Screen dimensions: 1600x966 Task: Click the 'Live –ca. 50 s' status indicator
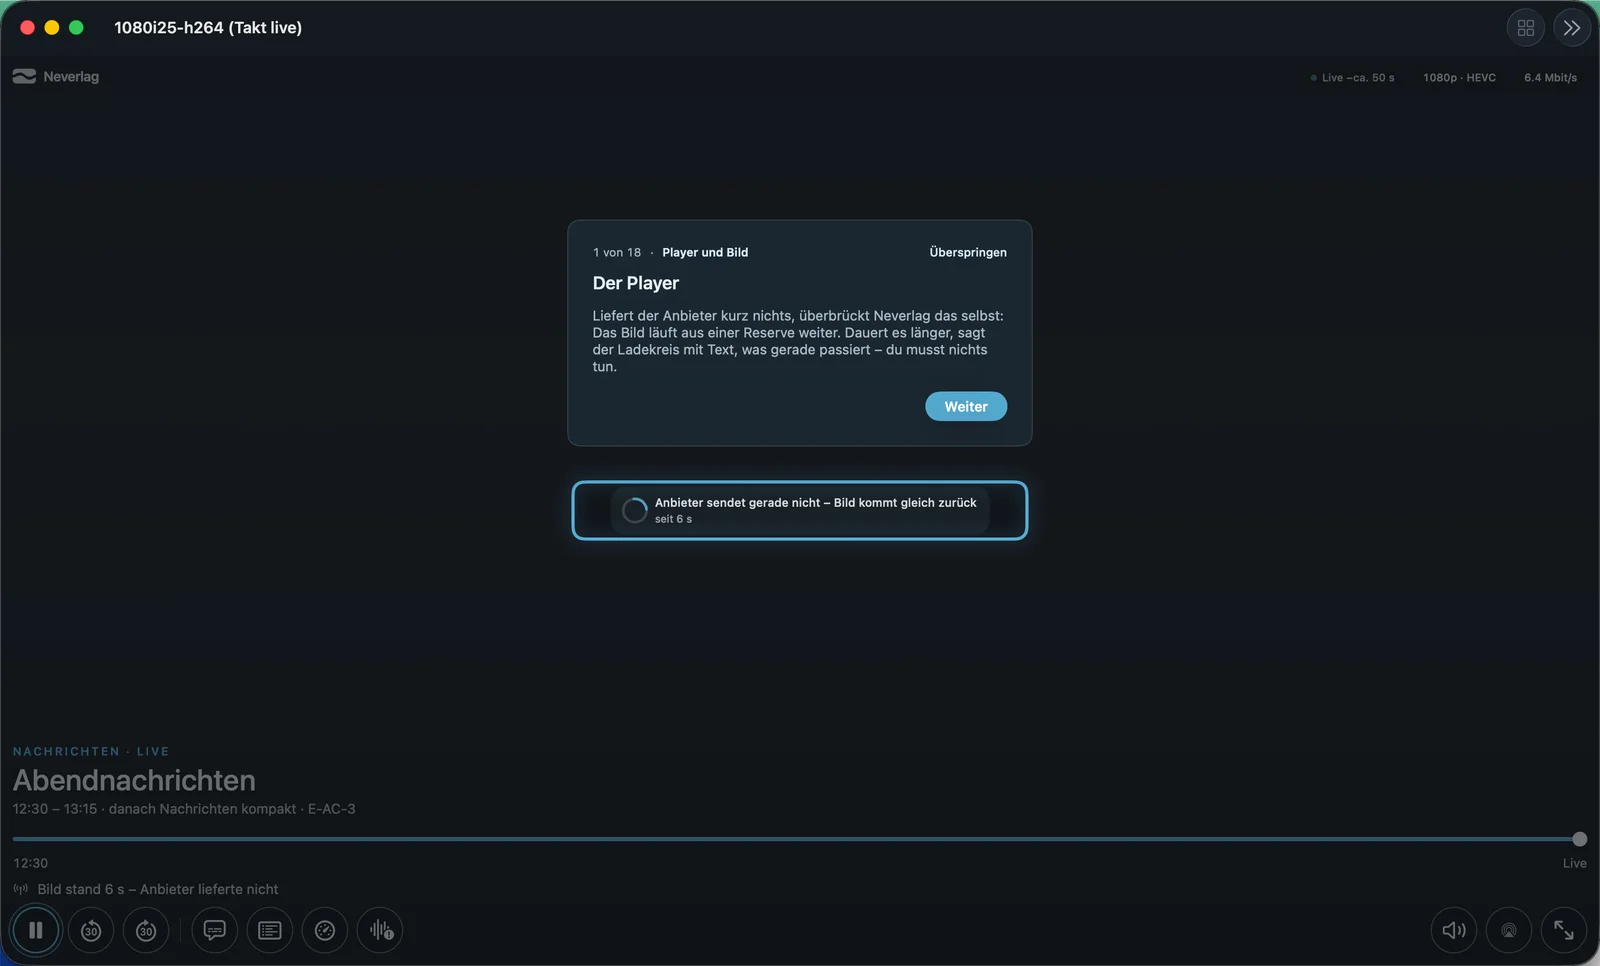[1352, 77]
